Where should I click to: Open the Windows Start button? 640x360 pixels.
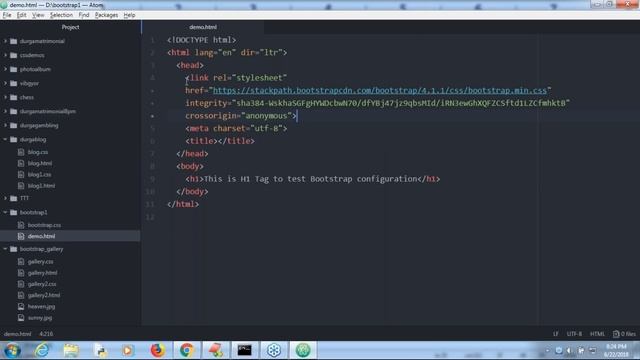pos(12,350)
